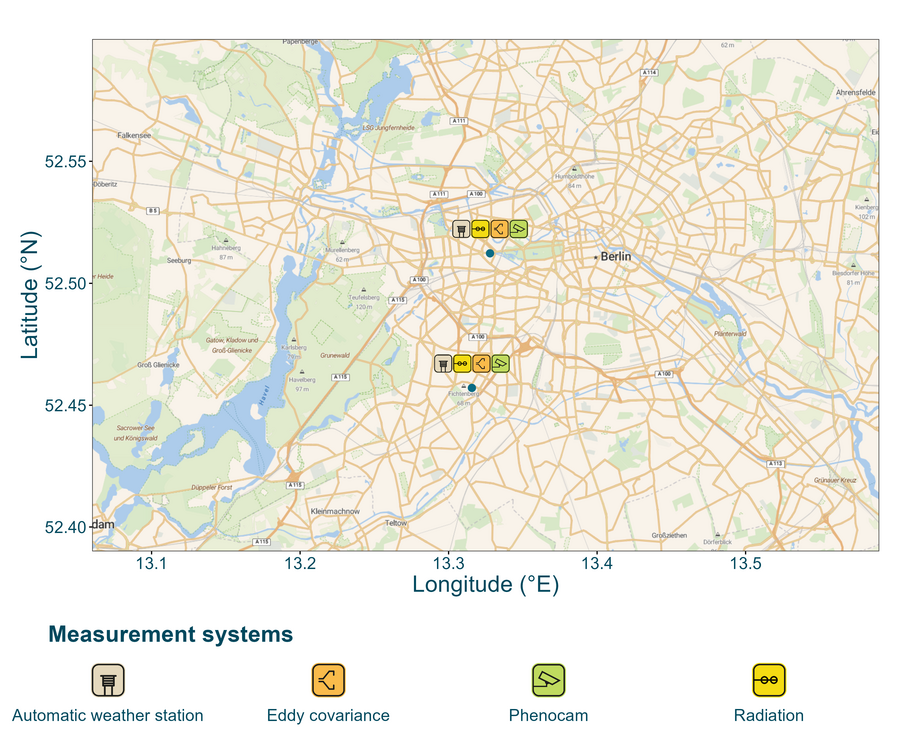Click the 13.4 longitude tick label
Viewport: 900px width, 750px height.
click(597, 564)
